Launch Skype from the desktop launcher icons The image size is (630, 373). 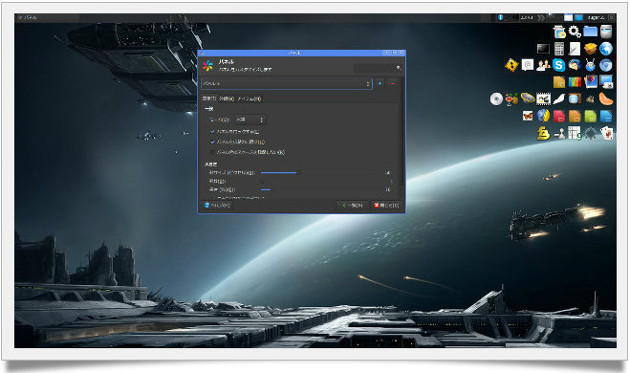tap(558, 65)
